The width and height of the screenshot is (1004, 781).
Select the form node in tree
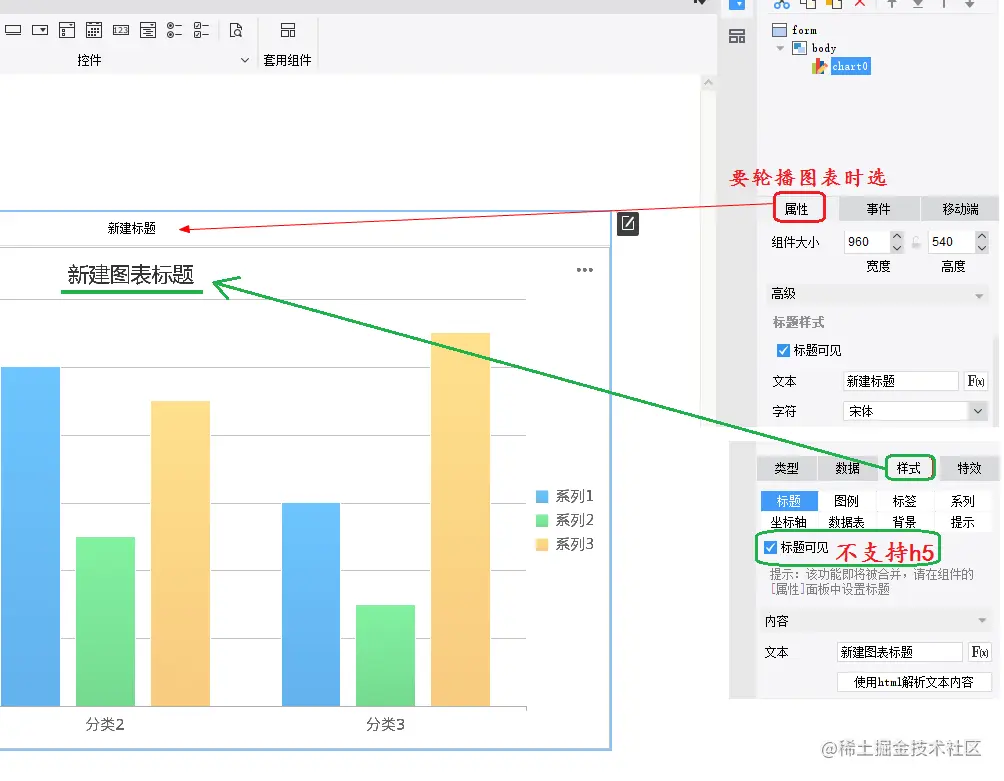pos(804,30)
